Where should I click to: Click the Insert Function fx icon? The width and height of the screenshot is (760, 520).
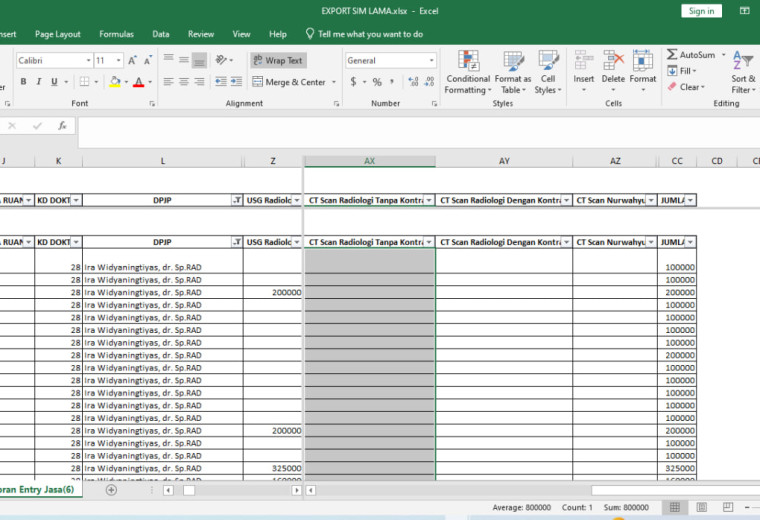pos(62,126)
